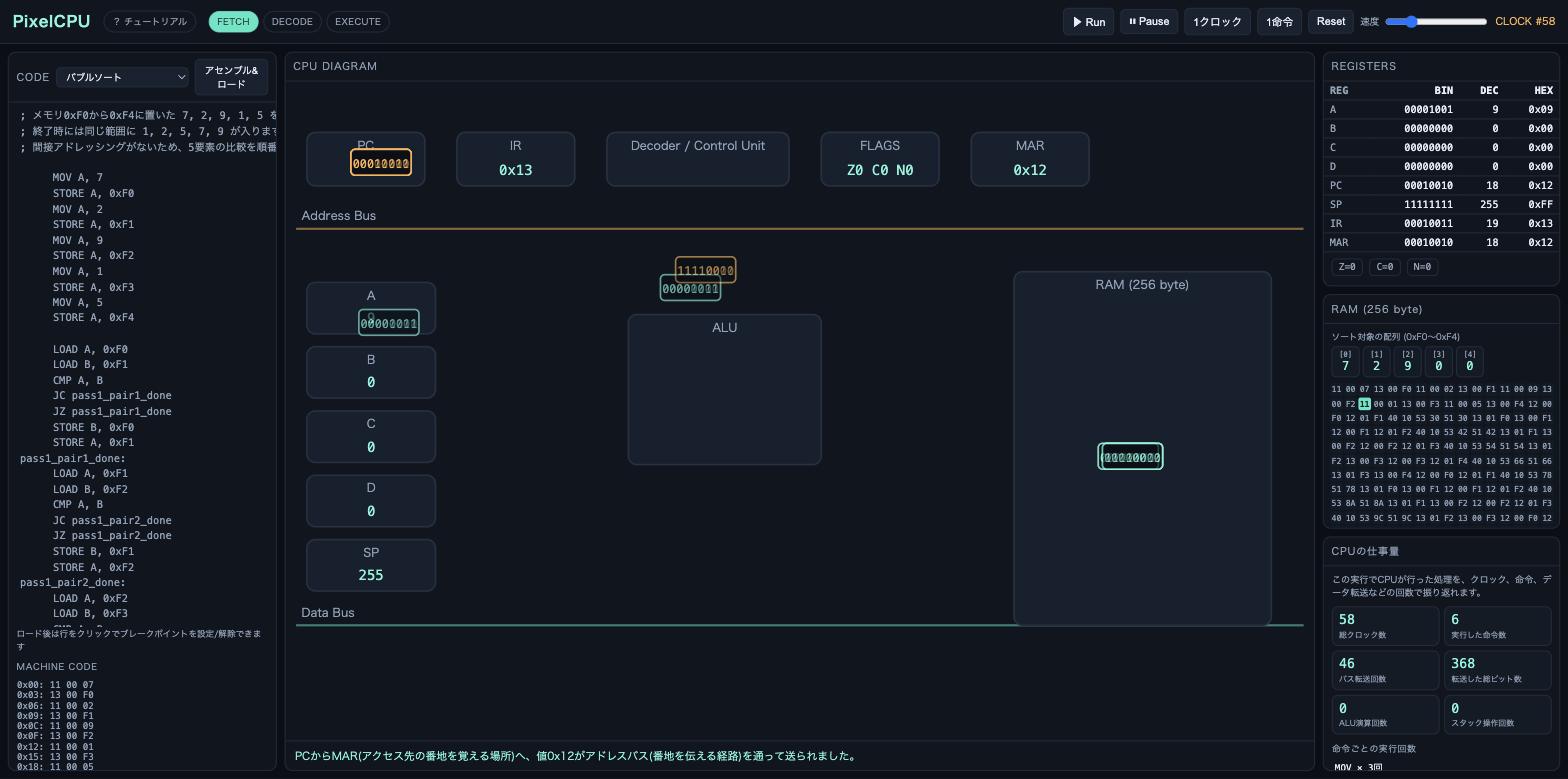Click the Decoder / Control Unit block
The width and height of the screenshot is (1568, 779).
698,159
